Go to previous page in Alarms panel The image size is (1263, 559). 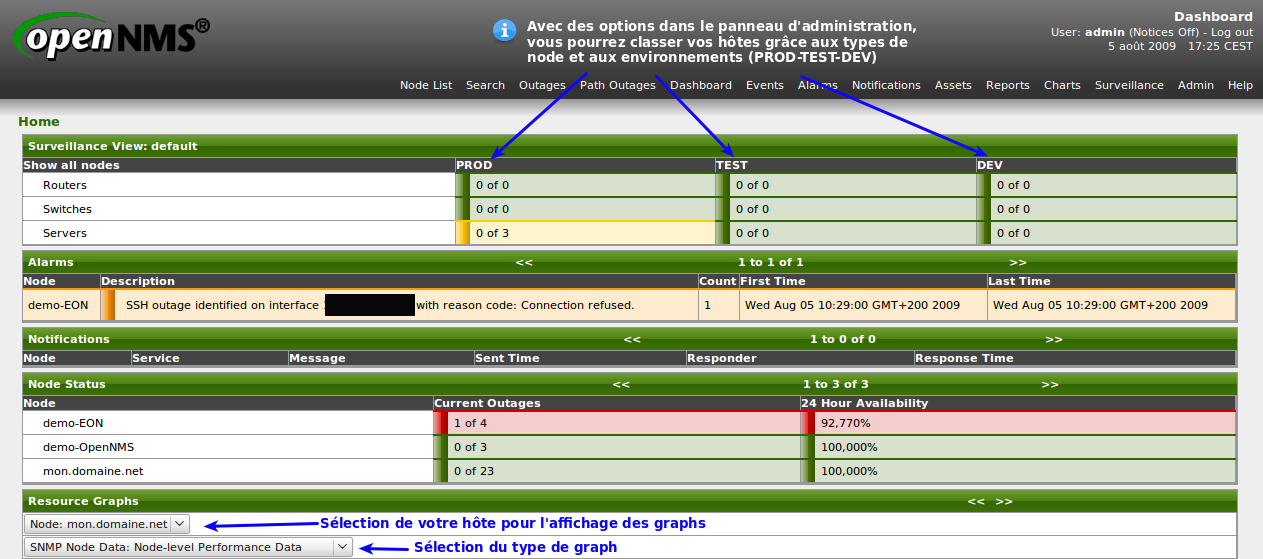524,262
